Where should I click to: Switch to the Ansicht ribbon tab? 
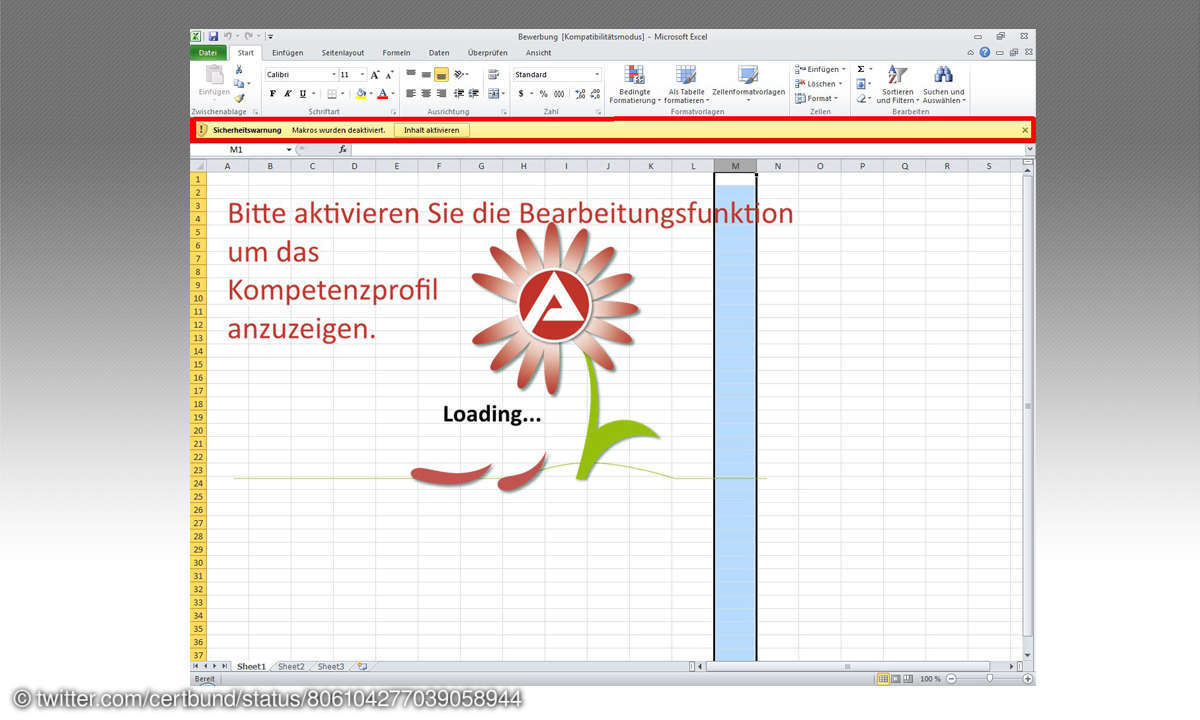(539, 52)
